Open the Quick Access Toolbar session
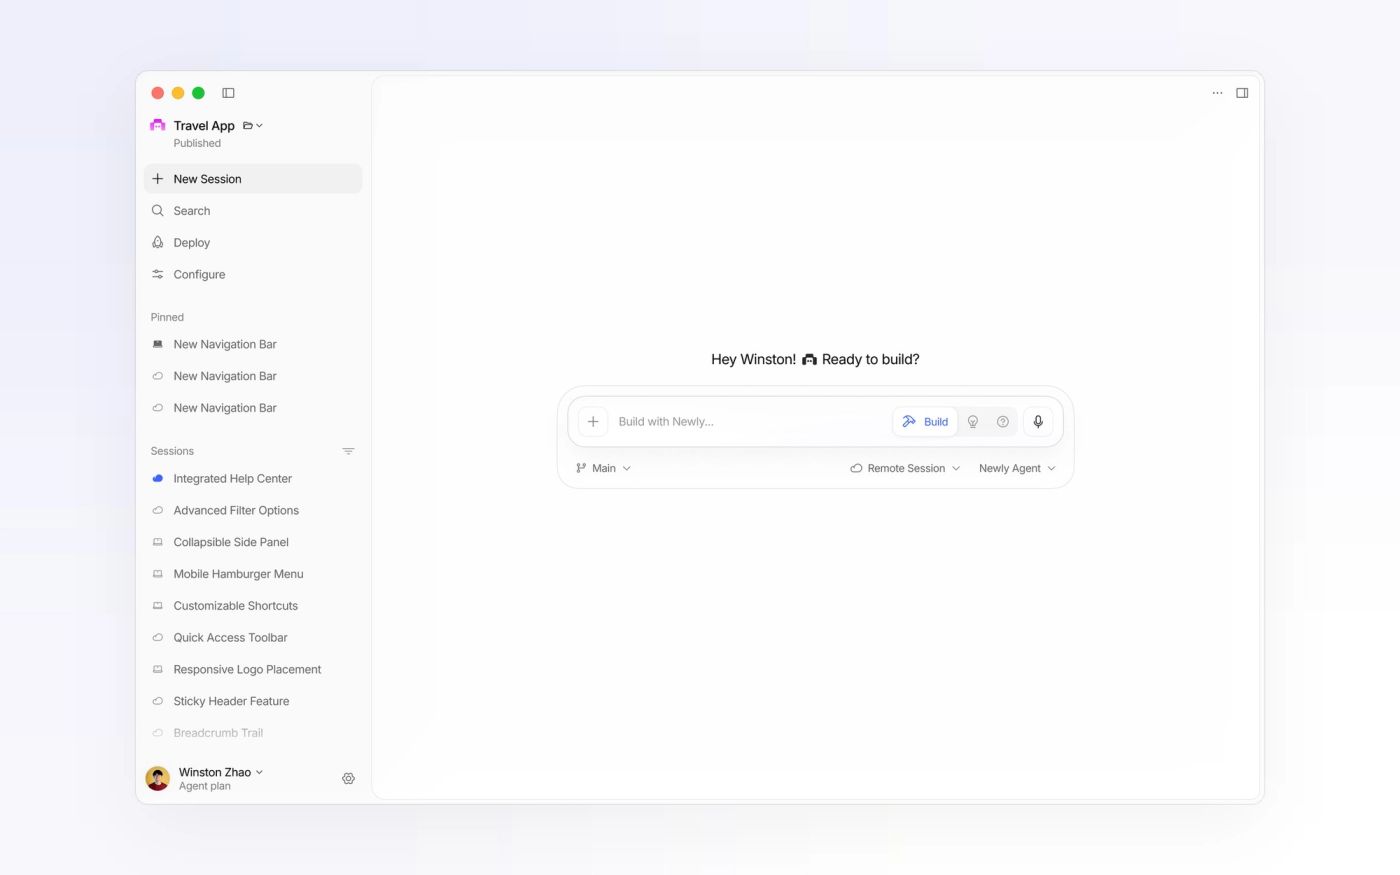This screenshot has height=875, width=1400. 253,638
